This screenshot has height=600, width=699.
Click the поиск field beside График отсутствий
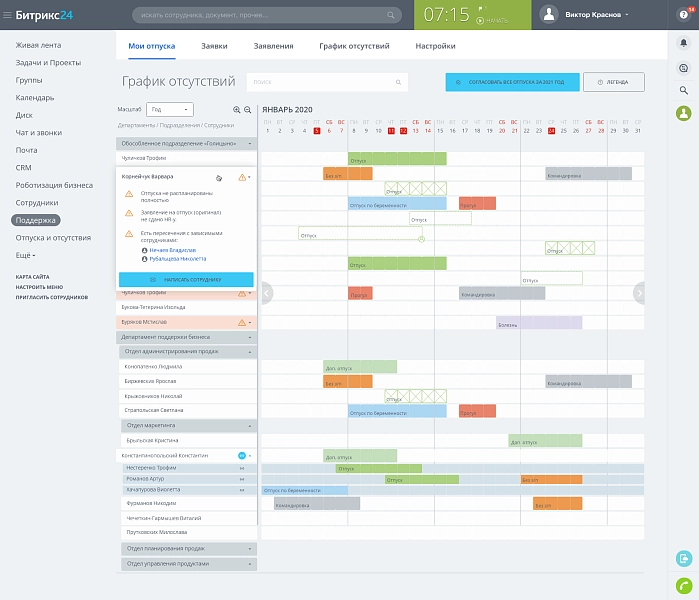click(327, 82)
